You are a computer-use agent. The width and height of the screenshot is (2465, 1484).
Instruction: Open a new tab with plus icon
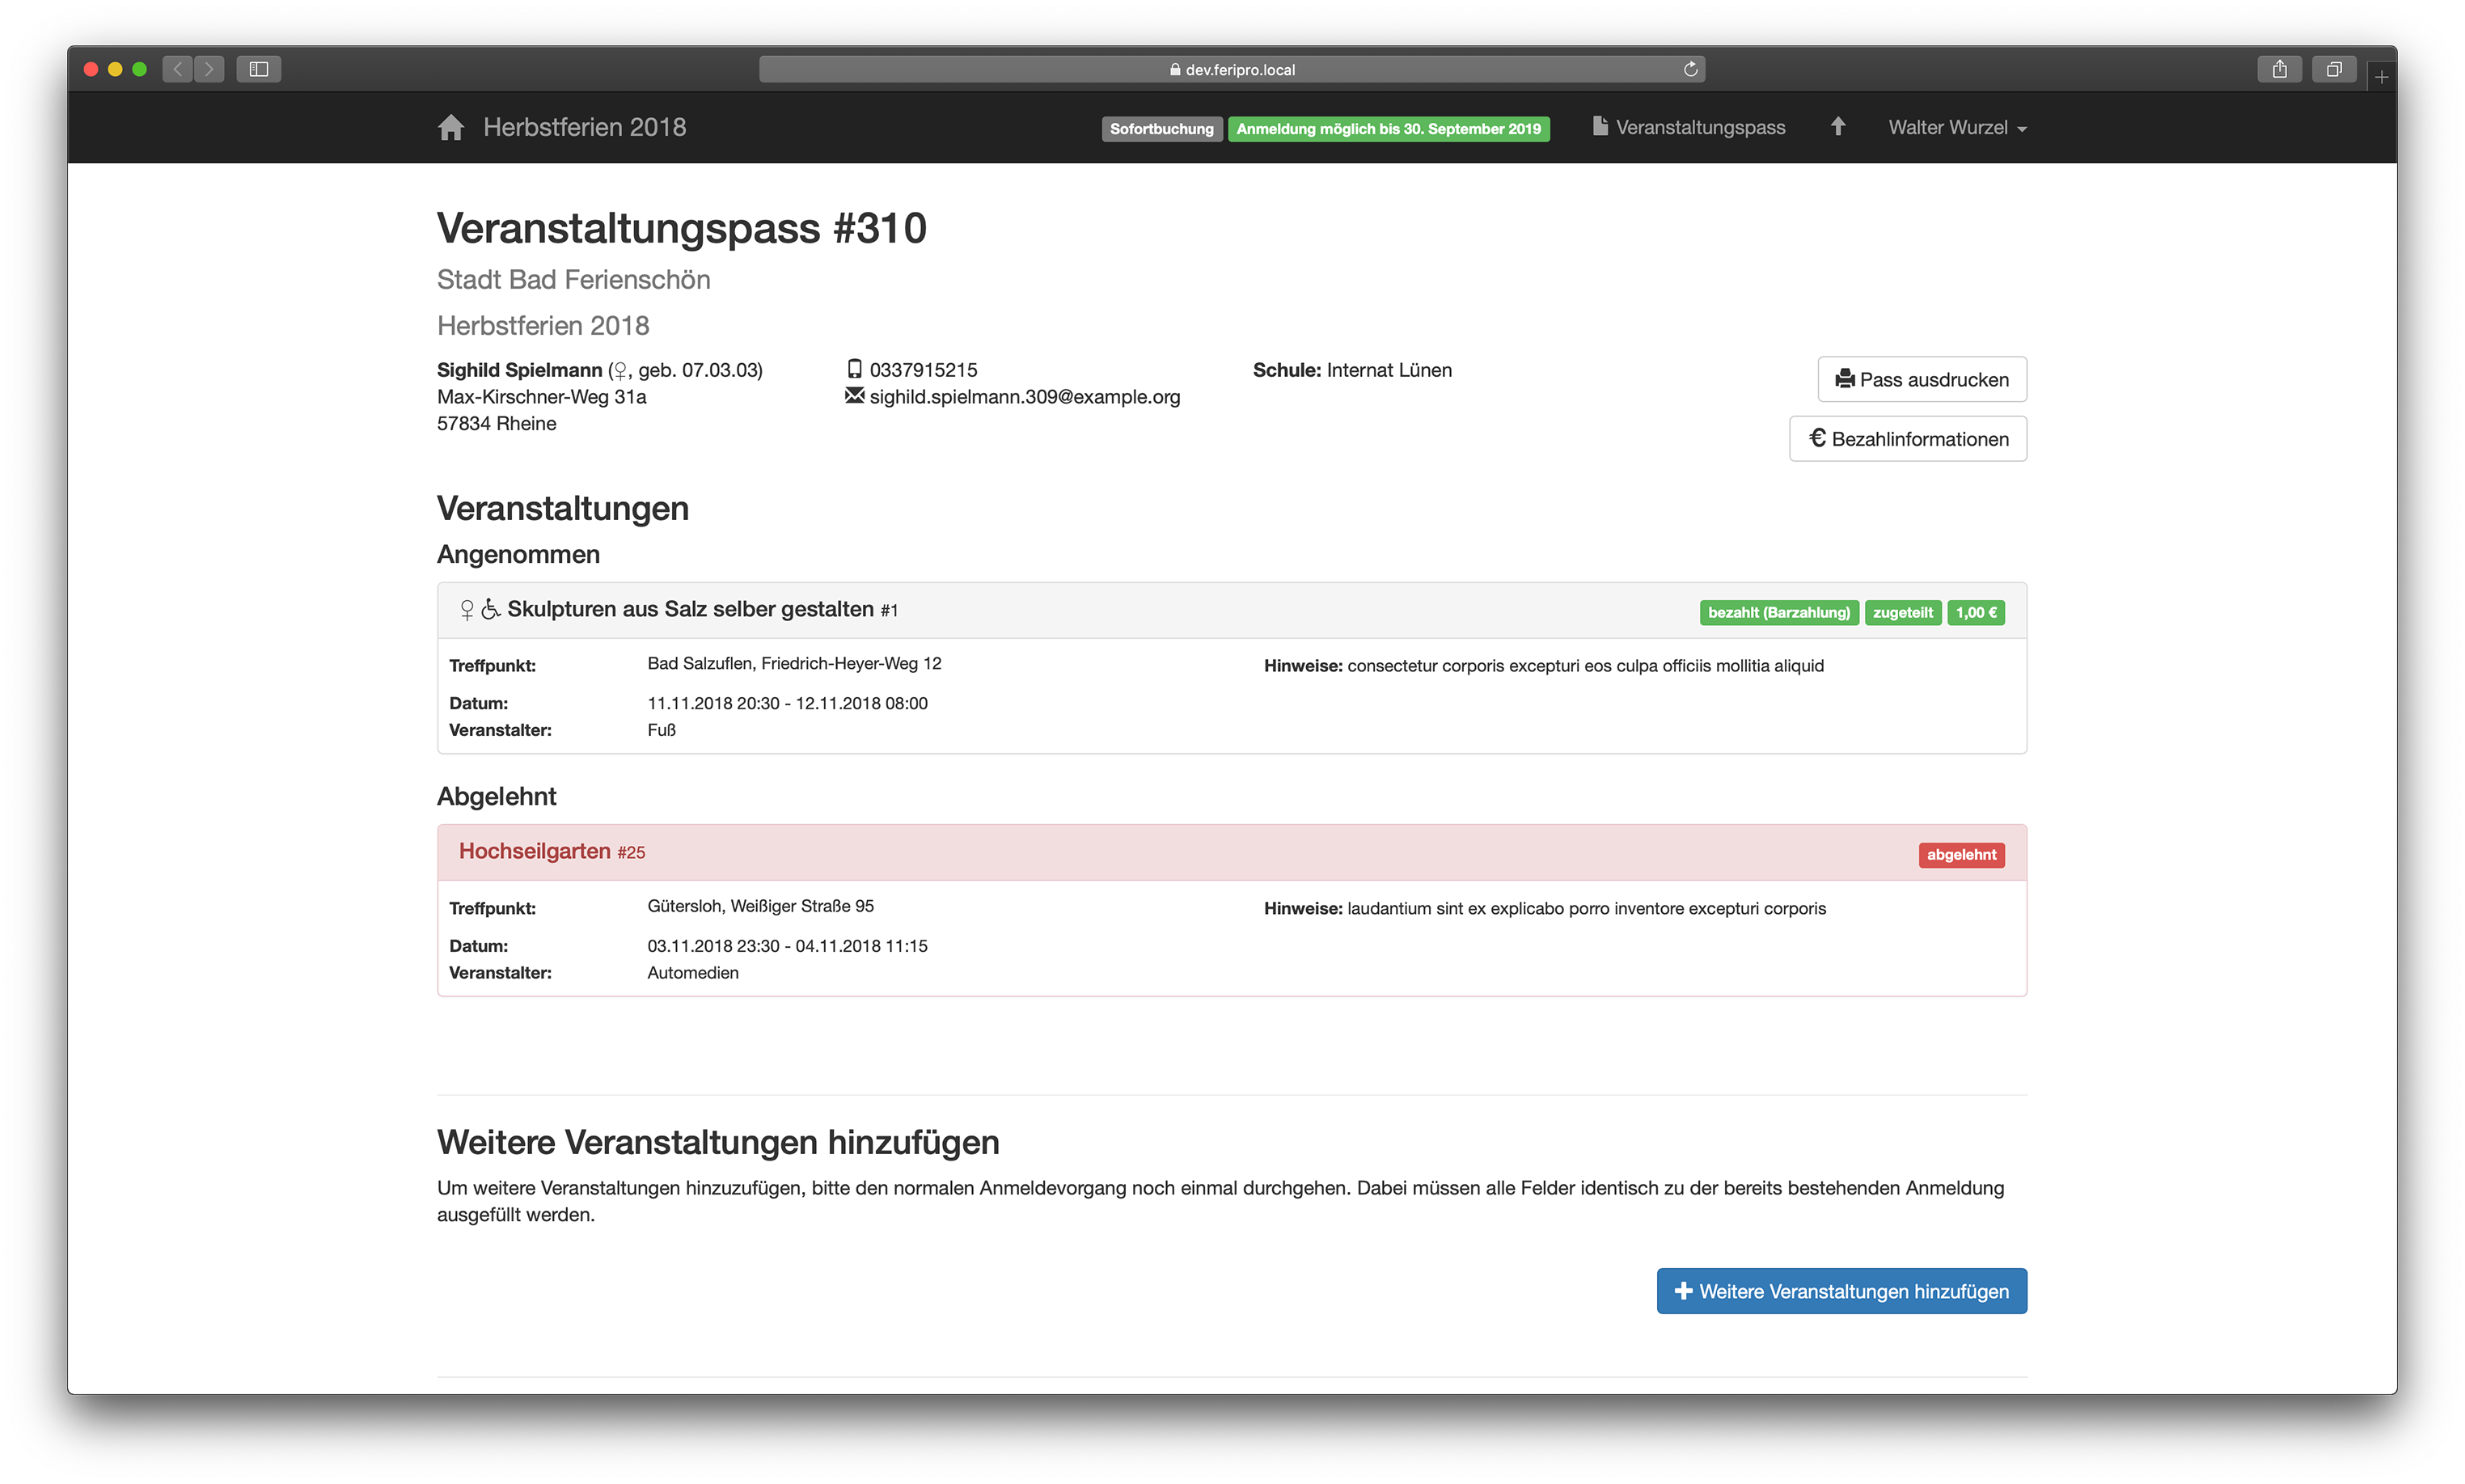pyautogui.click(x=2381, y=77)
